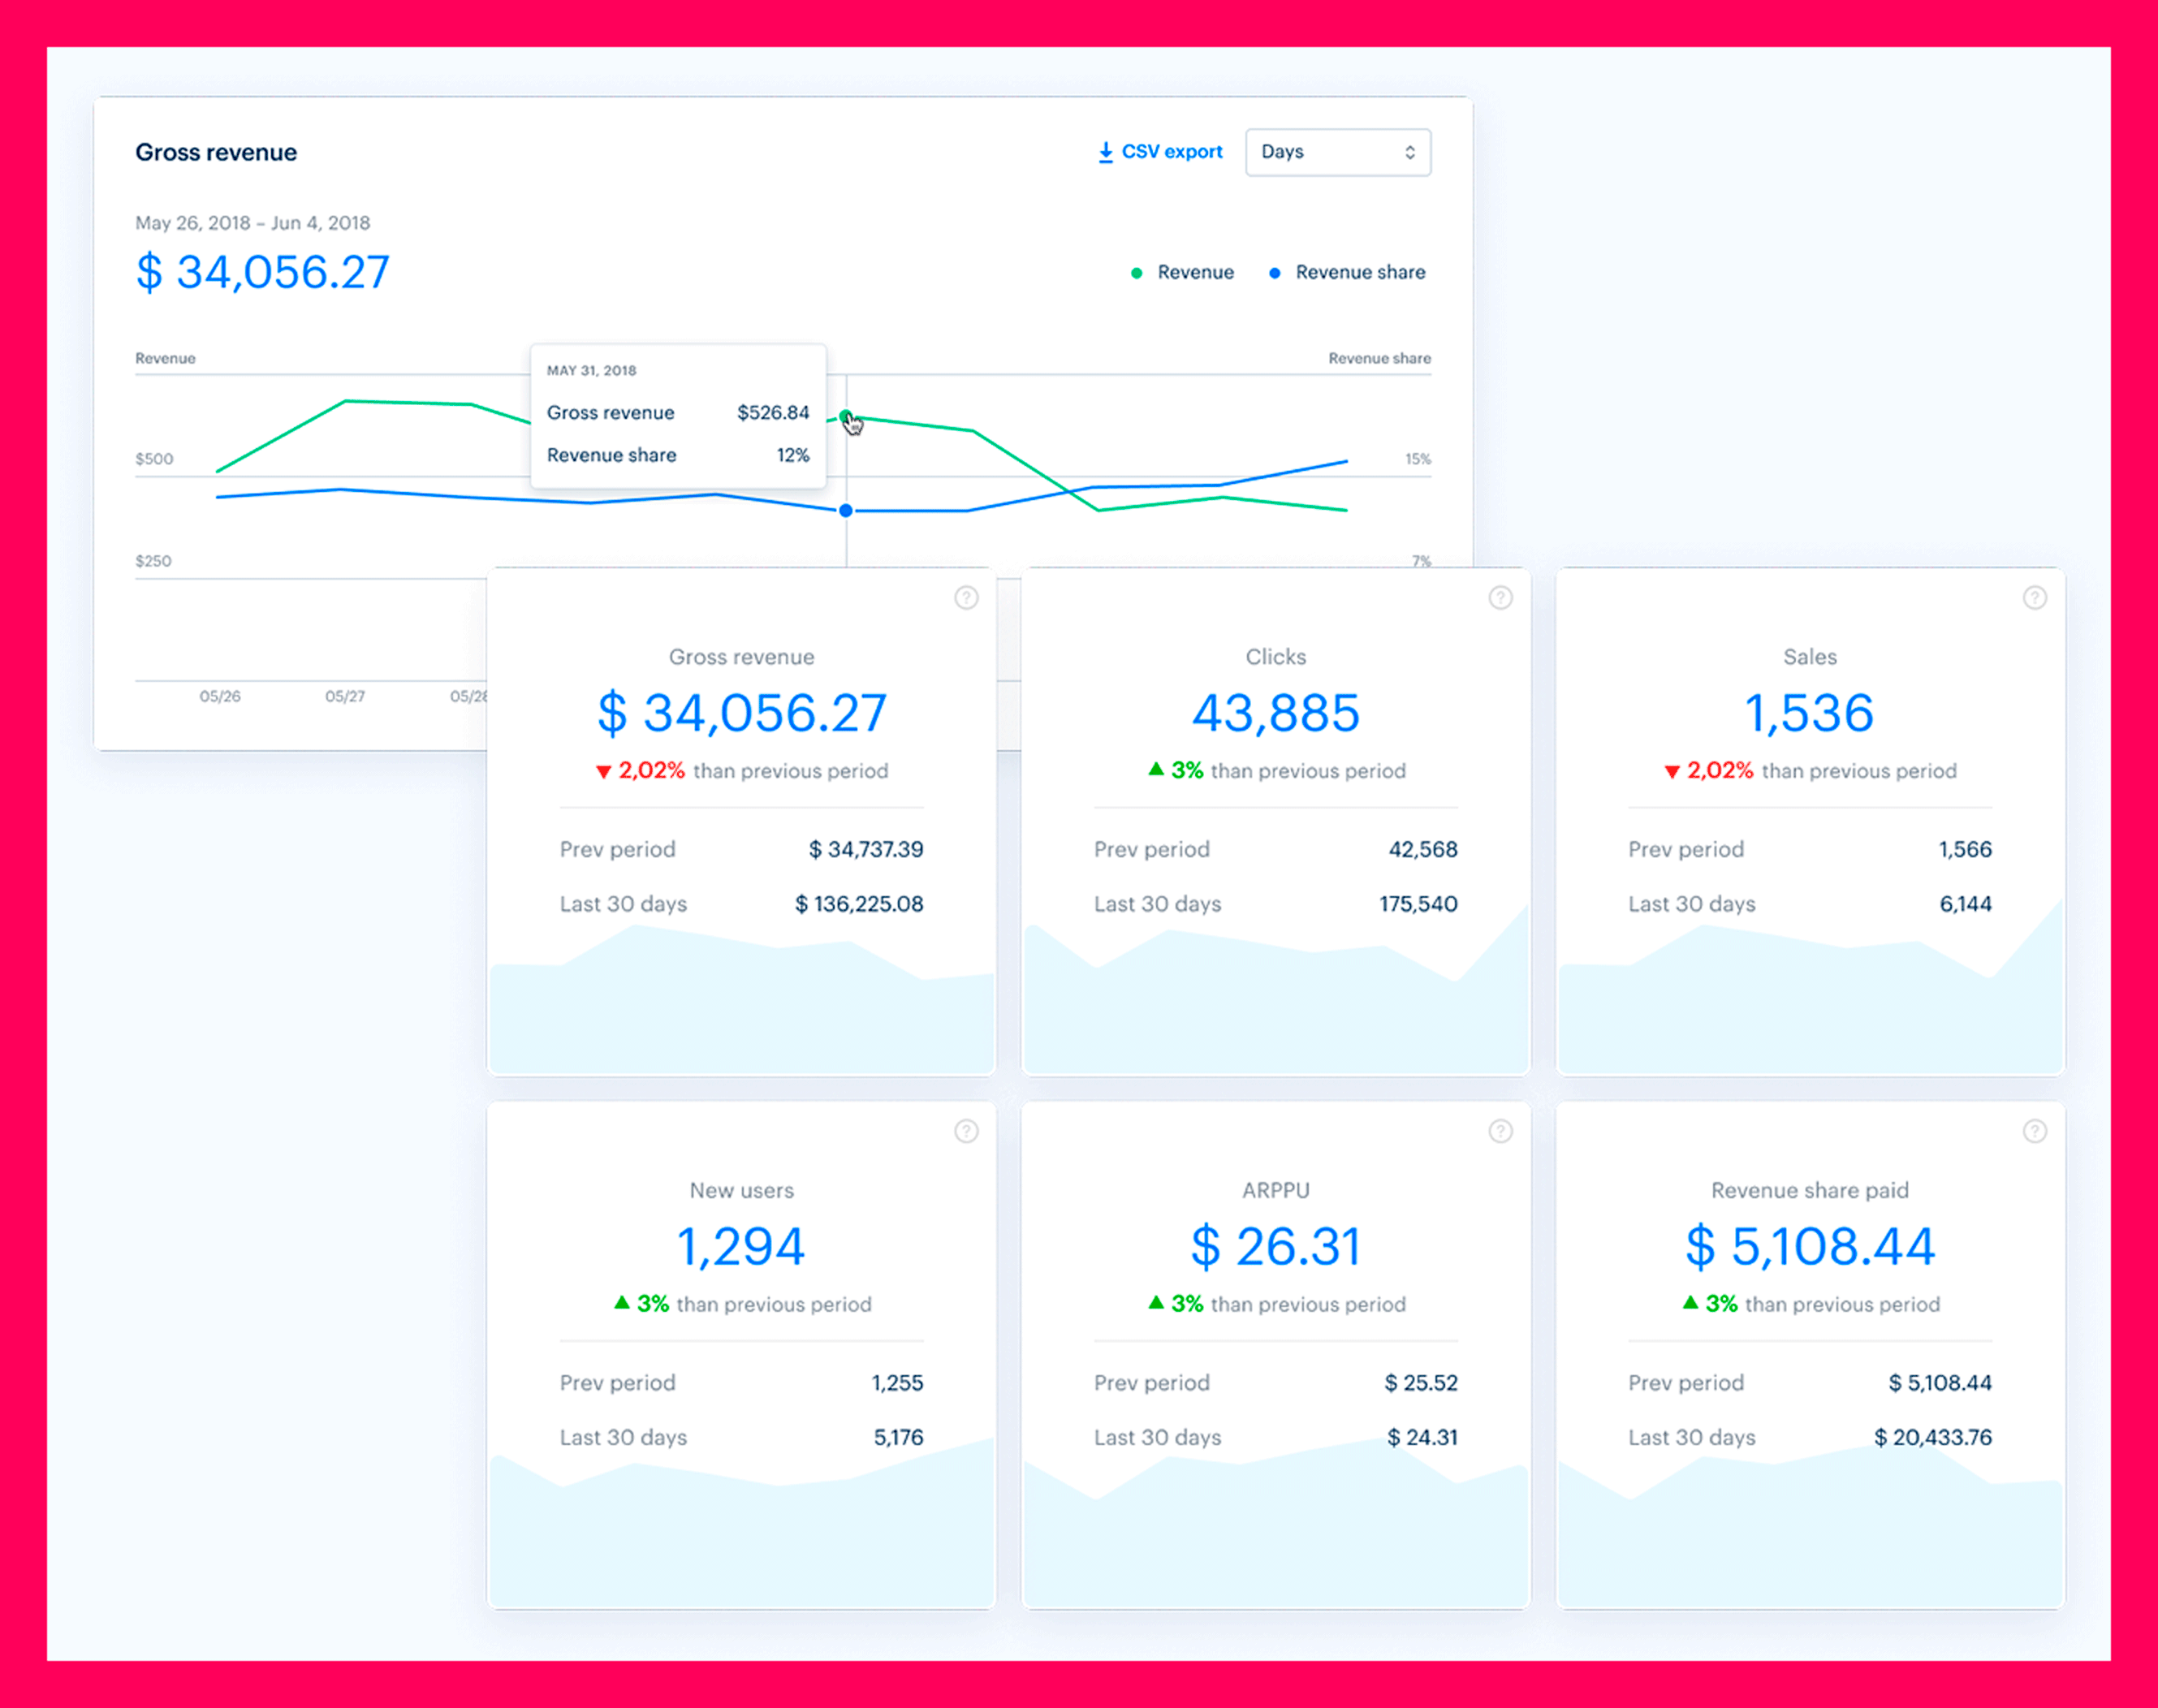
Task: Click the CSV export link text
Action: pyautogui.click(x=1172, y=152)
